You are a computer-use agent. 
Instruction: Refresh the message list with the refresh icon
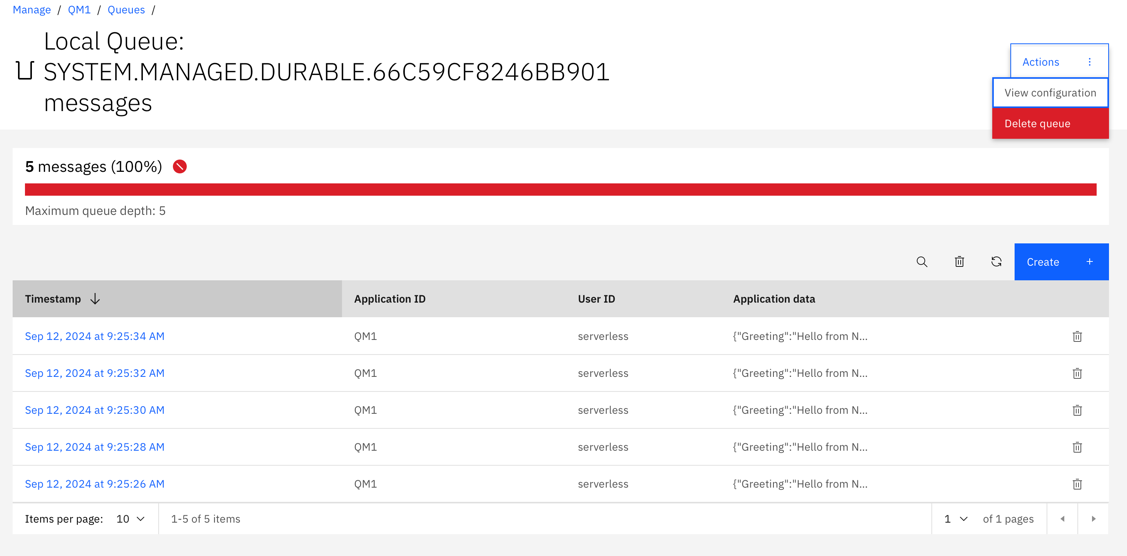(x=996, y=261)
